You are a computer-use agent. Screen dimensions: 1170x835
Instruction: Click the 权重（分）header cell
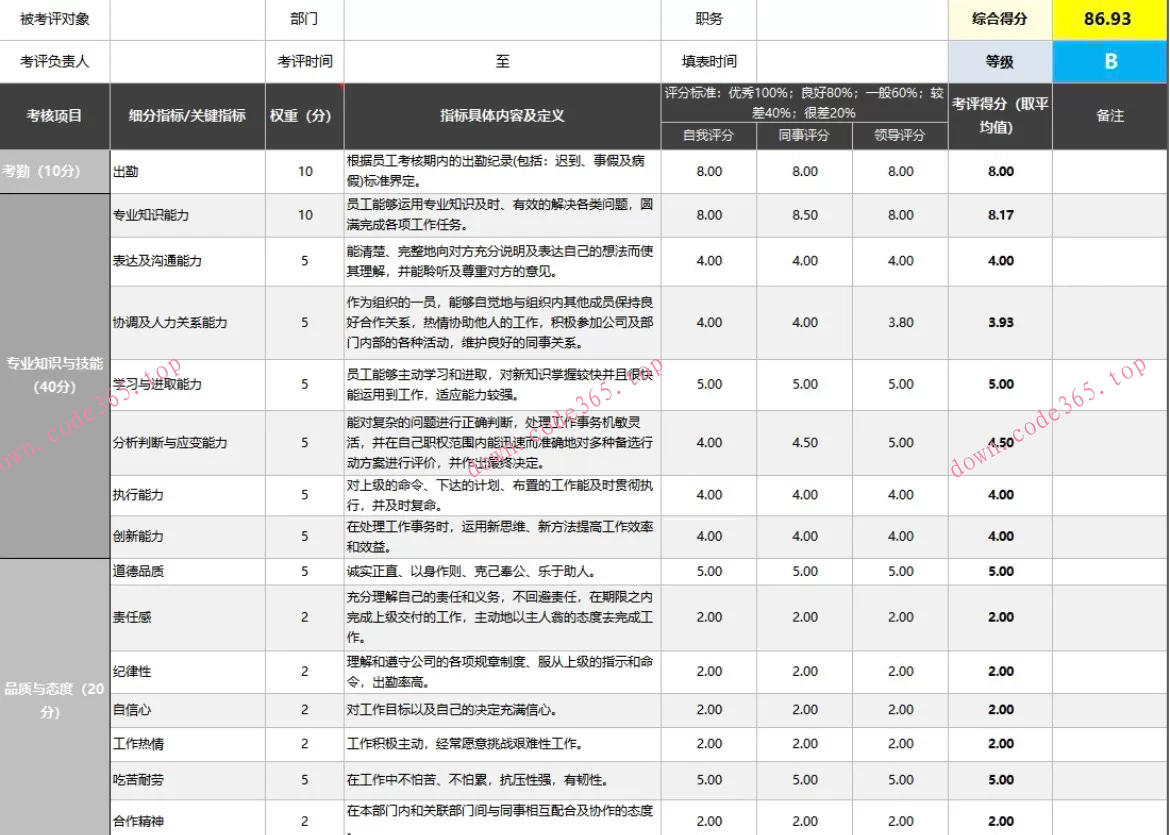303,117
